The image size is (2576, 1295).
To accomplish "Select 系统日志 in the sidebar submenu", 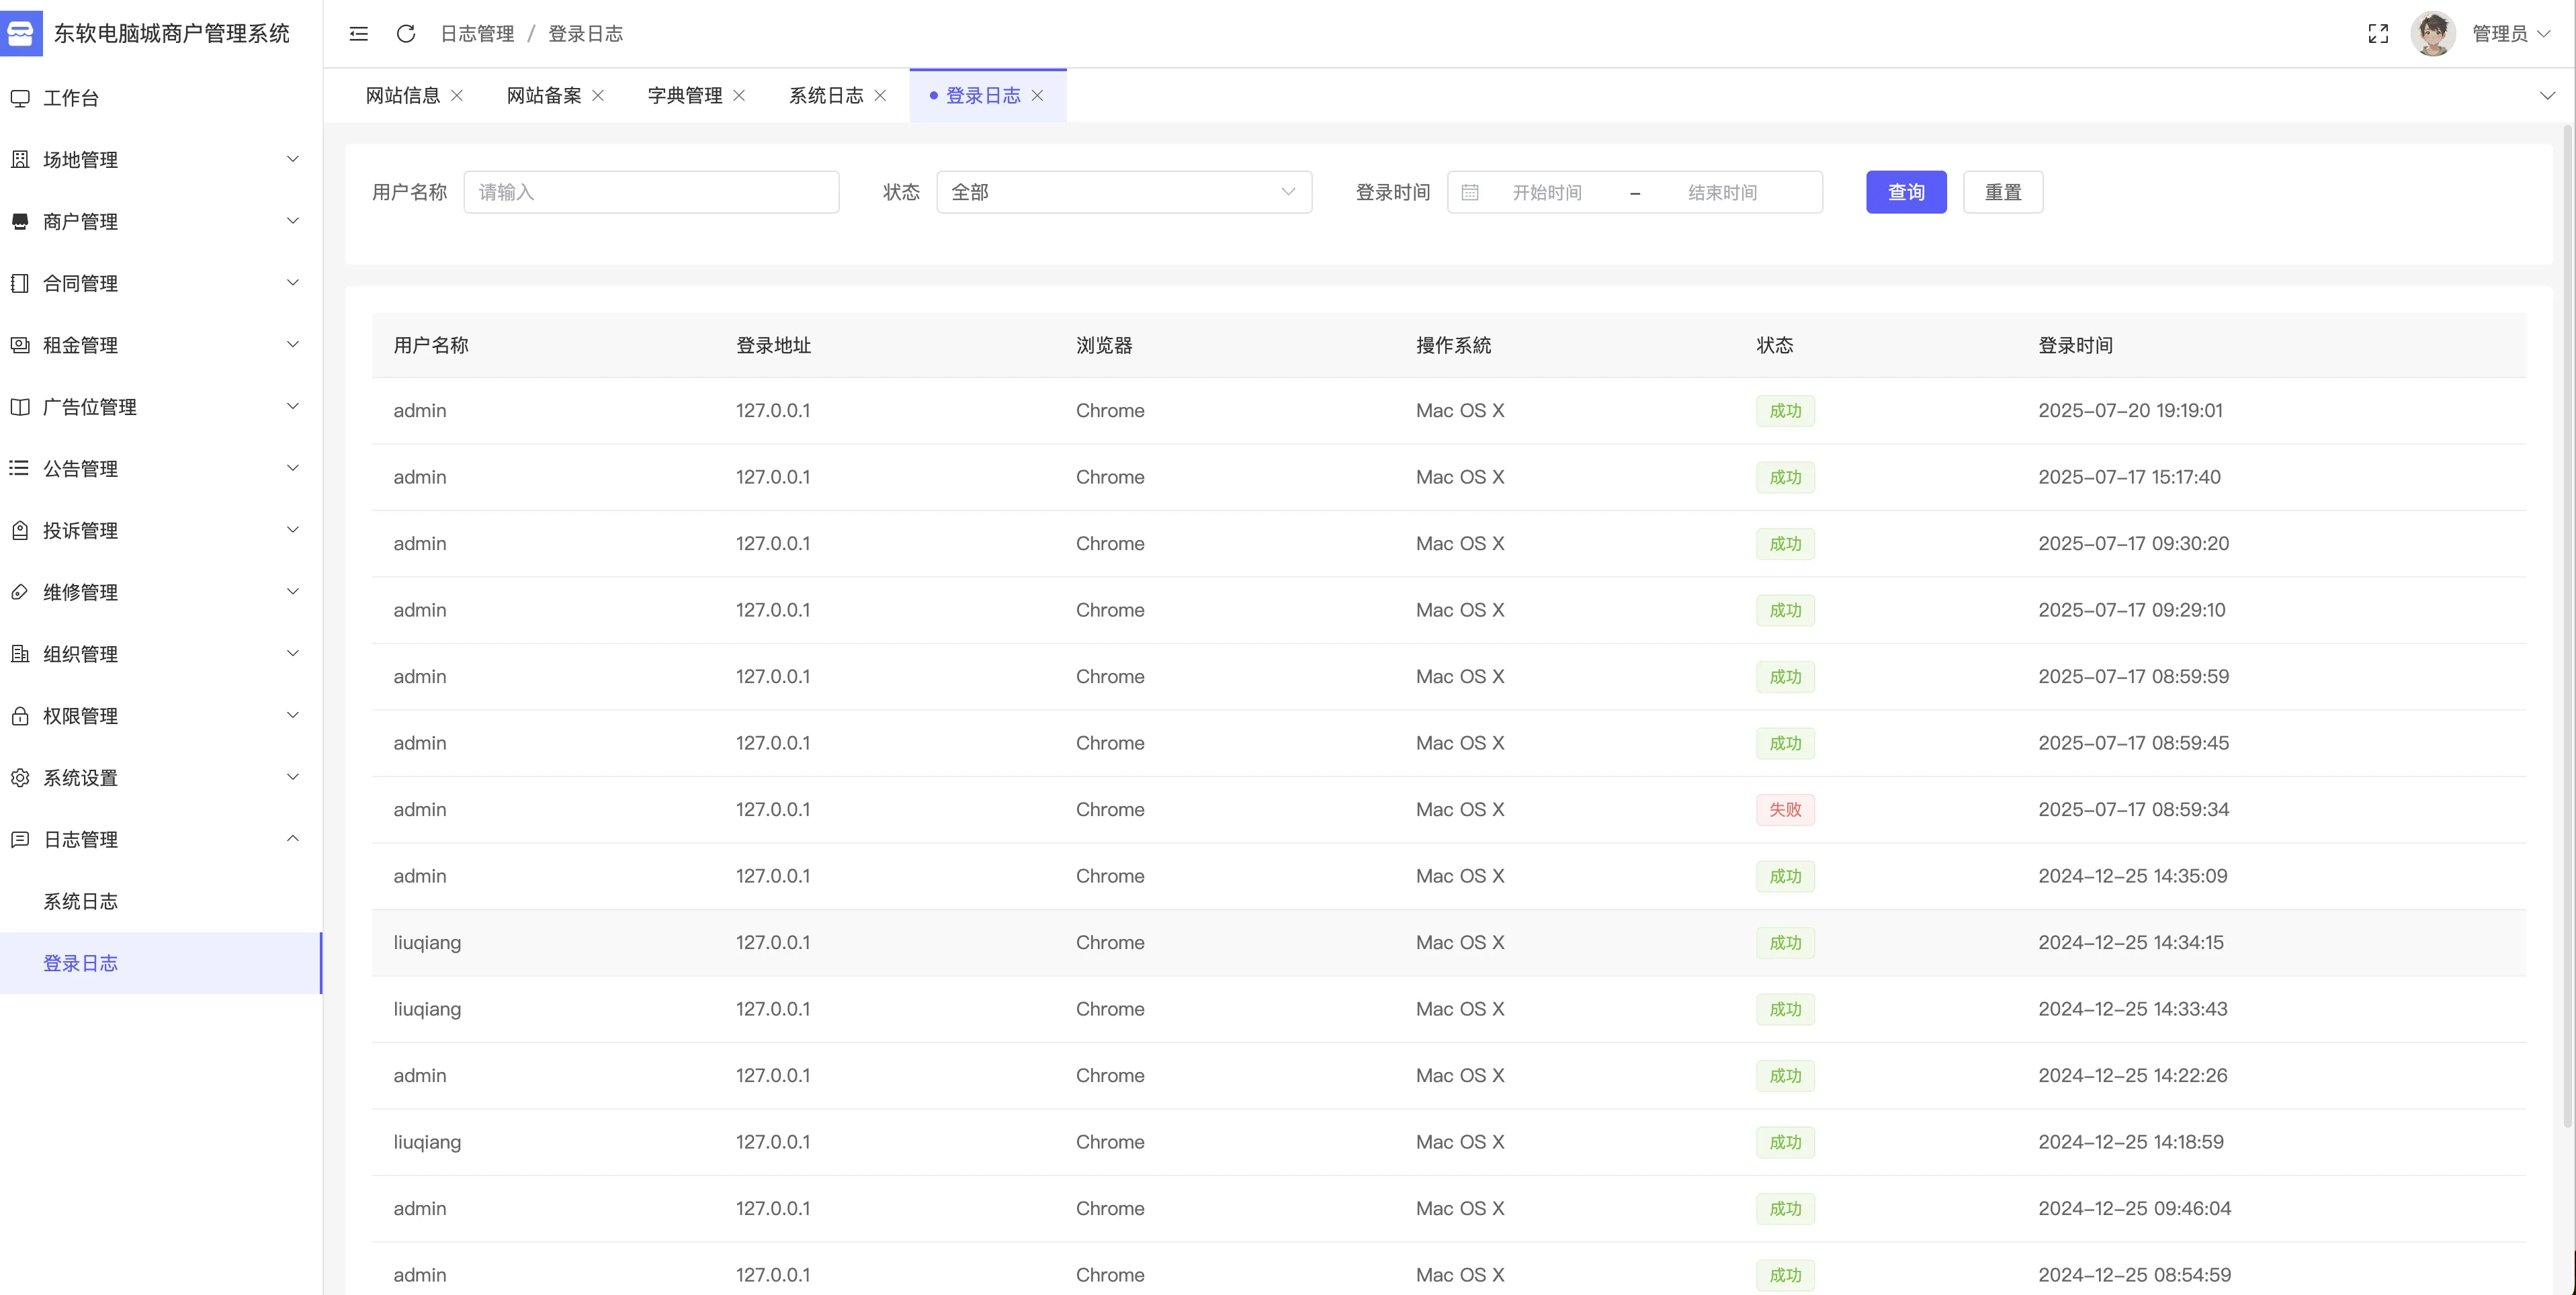I will pos(80,901).
